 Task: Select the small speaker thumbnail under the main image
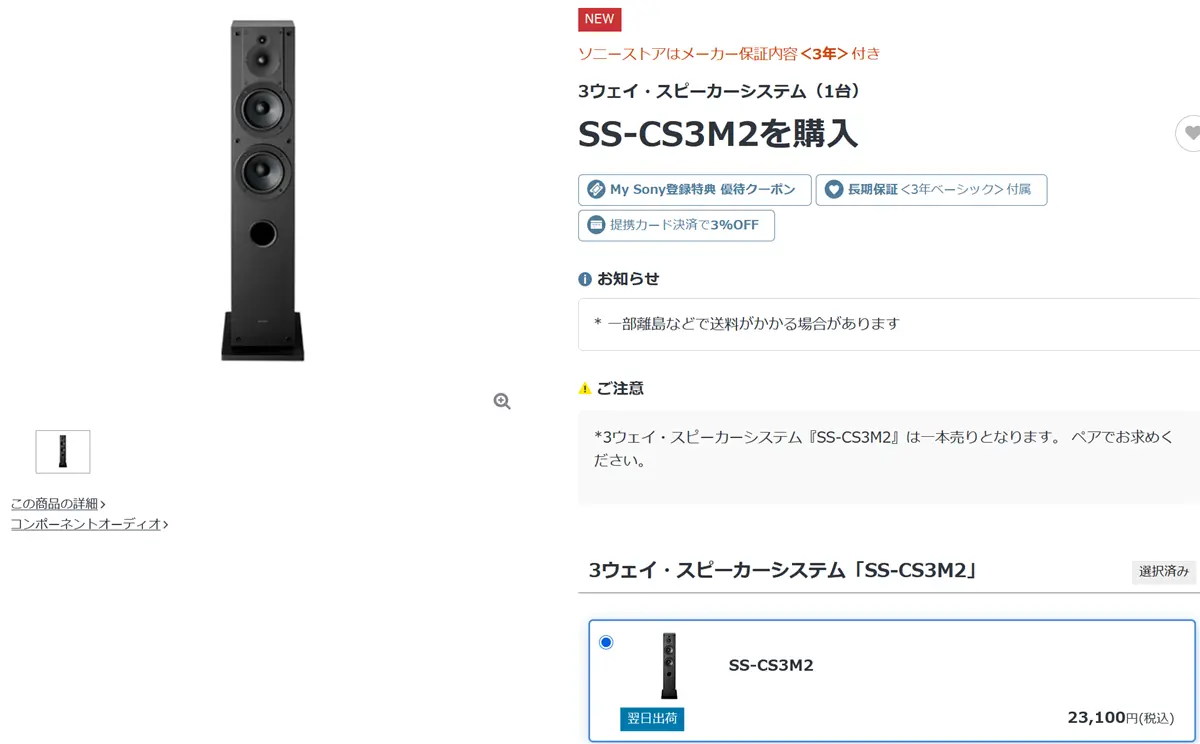(x=63, y=452)
